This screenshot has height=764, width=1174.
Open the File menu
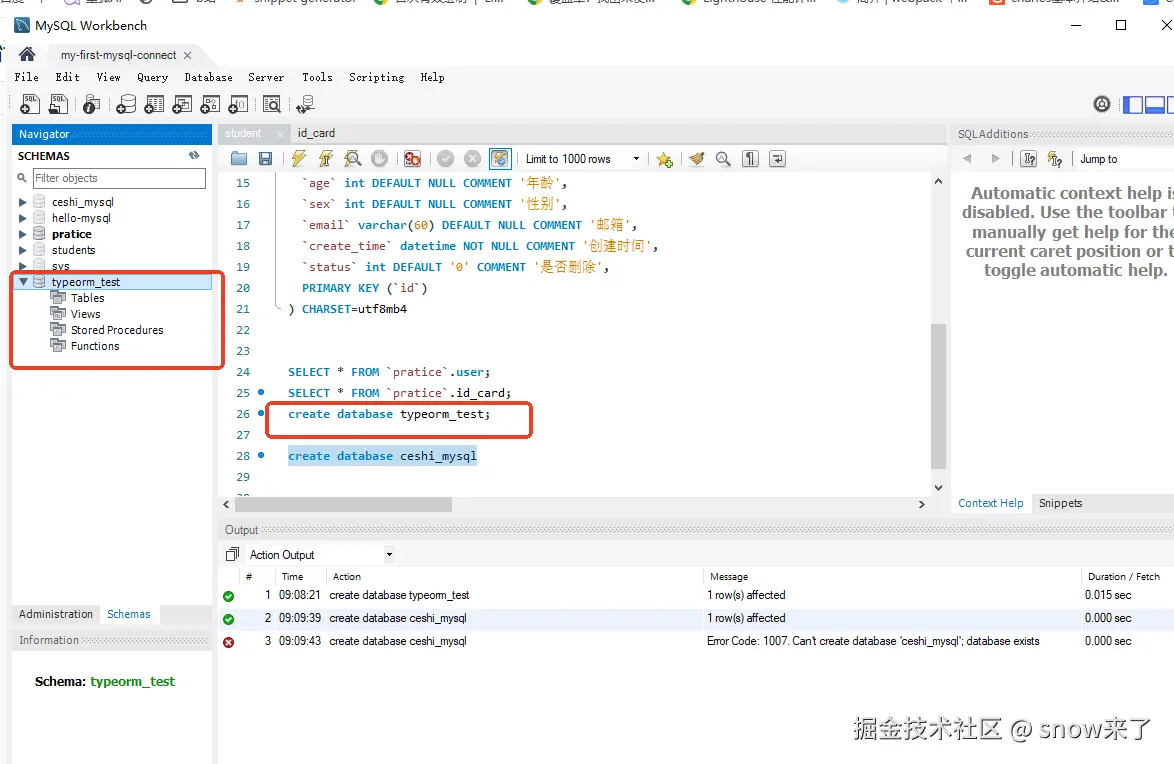click(26, 77)
